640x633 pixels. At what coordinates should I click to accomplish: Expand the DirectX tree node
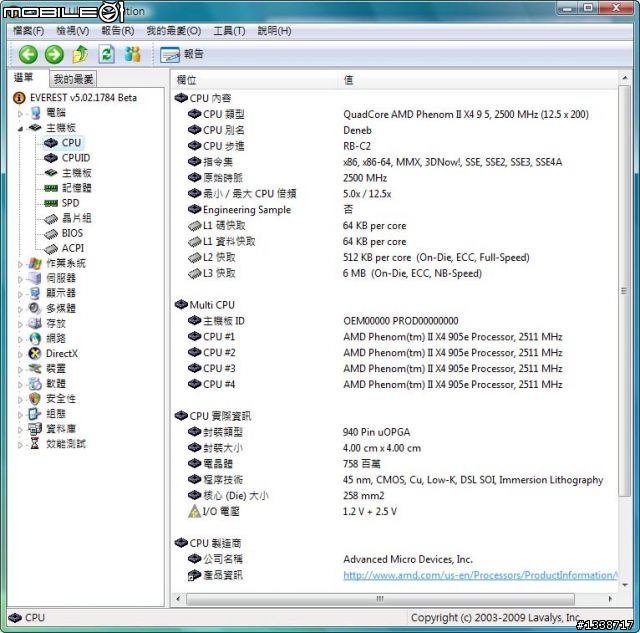pyautogui.click(x=20, y=354)
